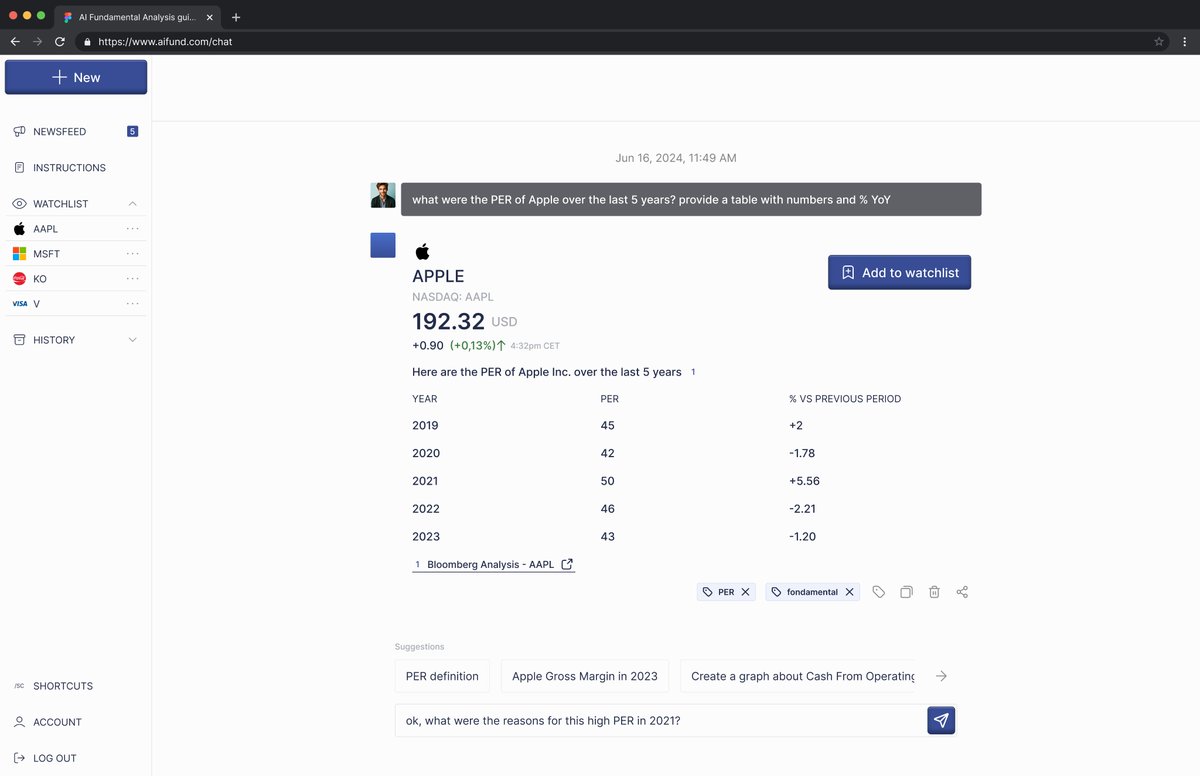The height and width of the screenshot is (776, 1200).
Task: Open a new browser tab
Action: [x=236, y=17]
